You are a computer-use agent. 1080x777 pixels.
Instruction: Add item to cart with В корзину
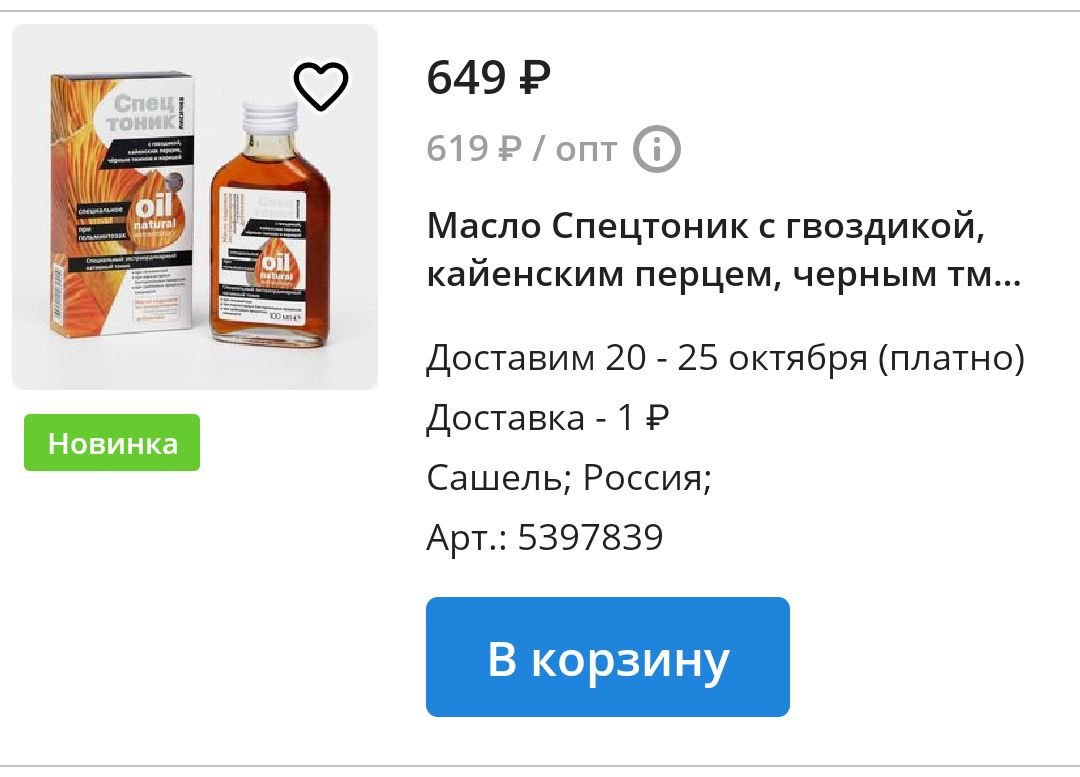608,656
